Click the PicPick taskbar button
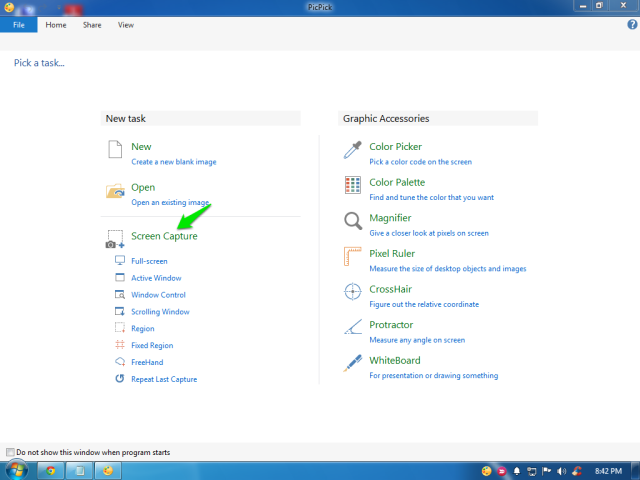The image size is (640, 480). (x=108, y=471)
